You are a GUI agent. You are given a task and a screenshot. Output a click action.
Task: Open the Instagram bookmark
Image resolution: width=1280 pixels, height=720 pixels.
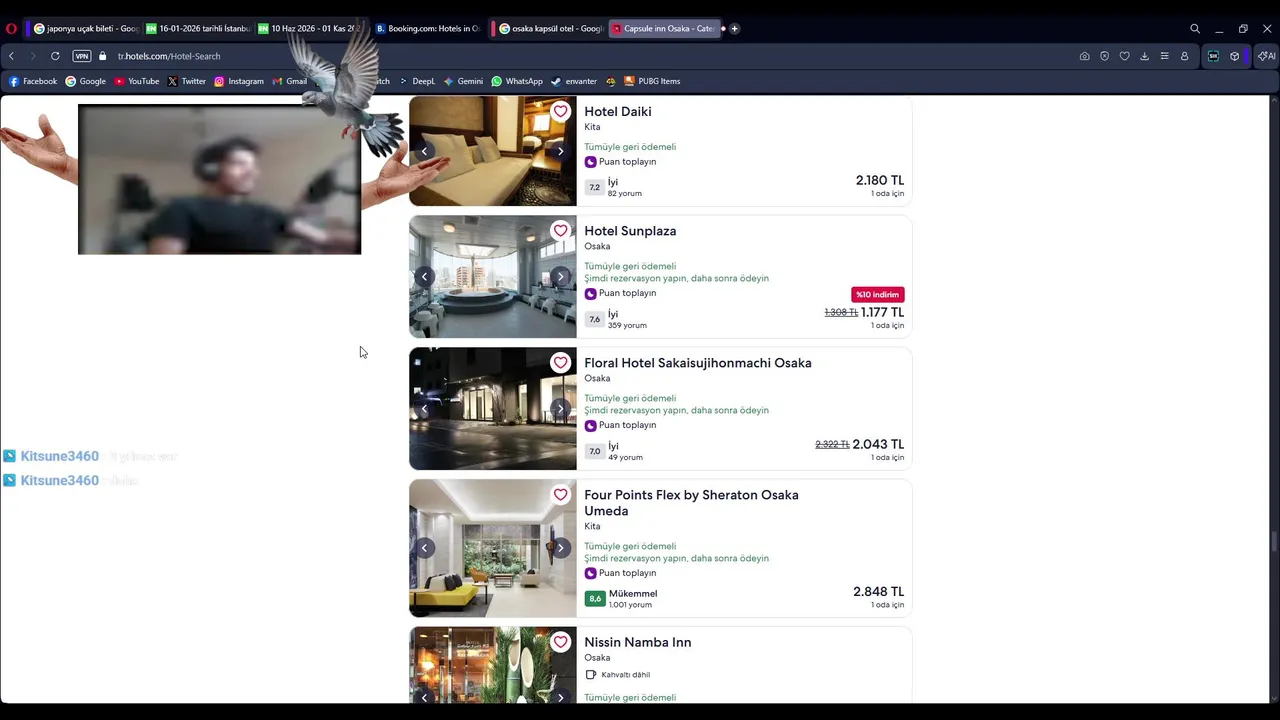[x=239, y=81]
